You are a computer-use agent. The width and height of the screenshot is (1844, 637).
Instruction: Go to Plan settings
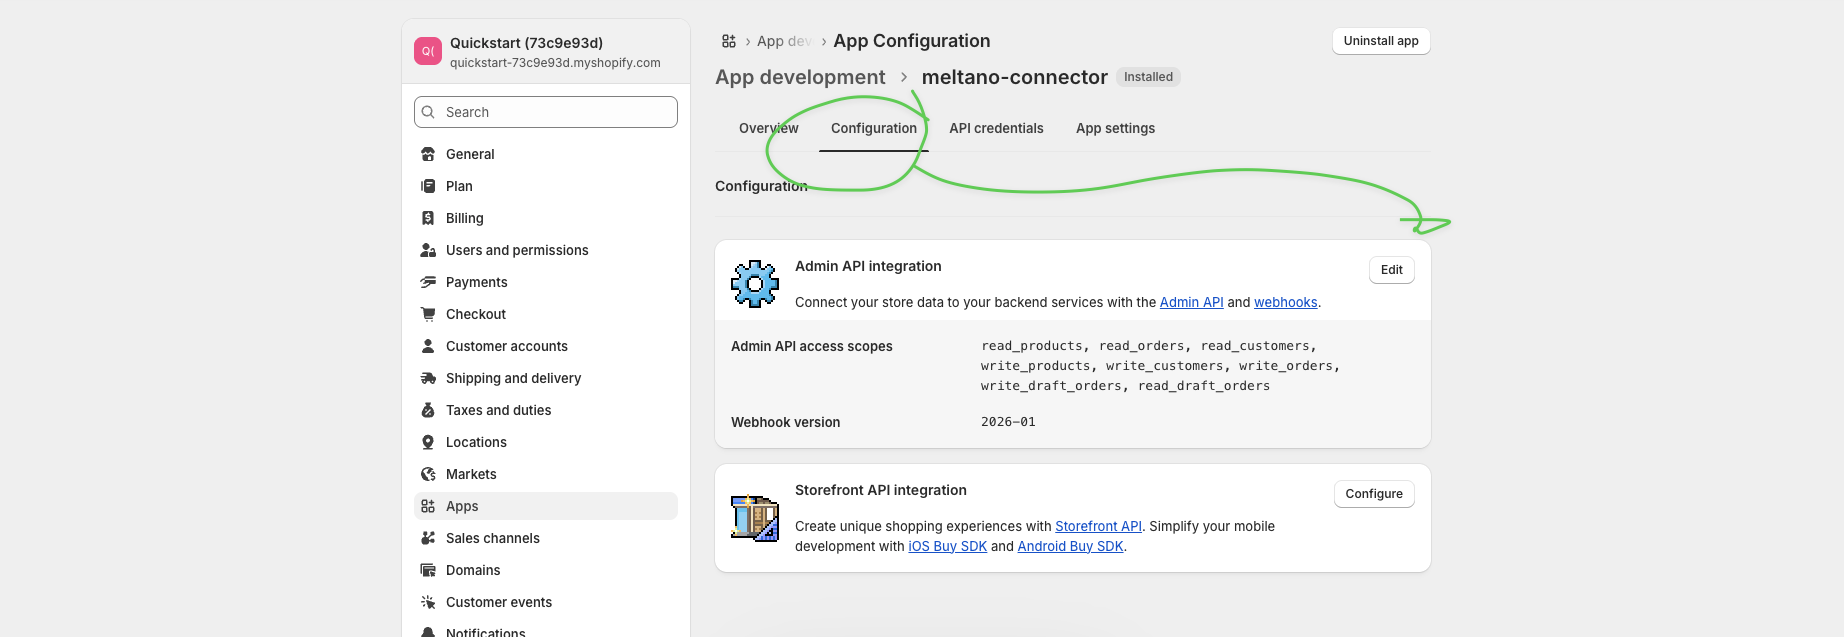click(546, 186)
